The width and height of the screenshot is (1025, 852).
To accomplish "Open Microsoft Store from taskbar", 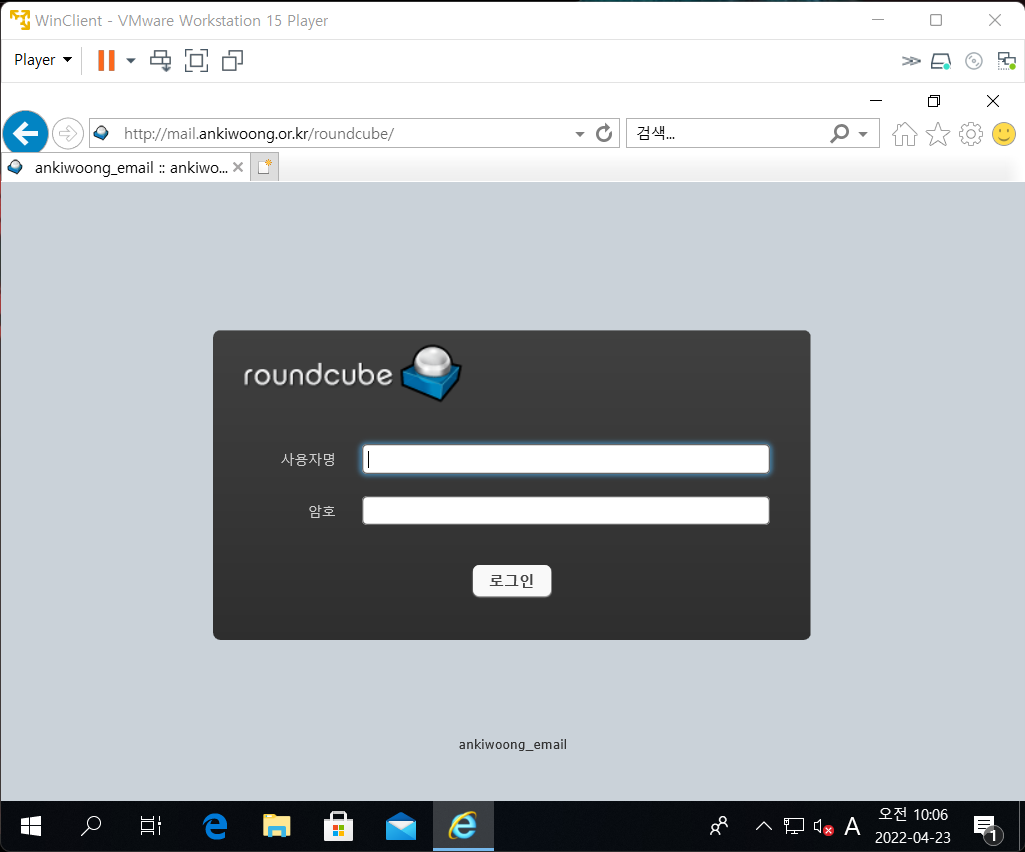I will (x=339, y=826).
